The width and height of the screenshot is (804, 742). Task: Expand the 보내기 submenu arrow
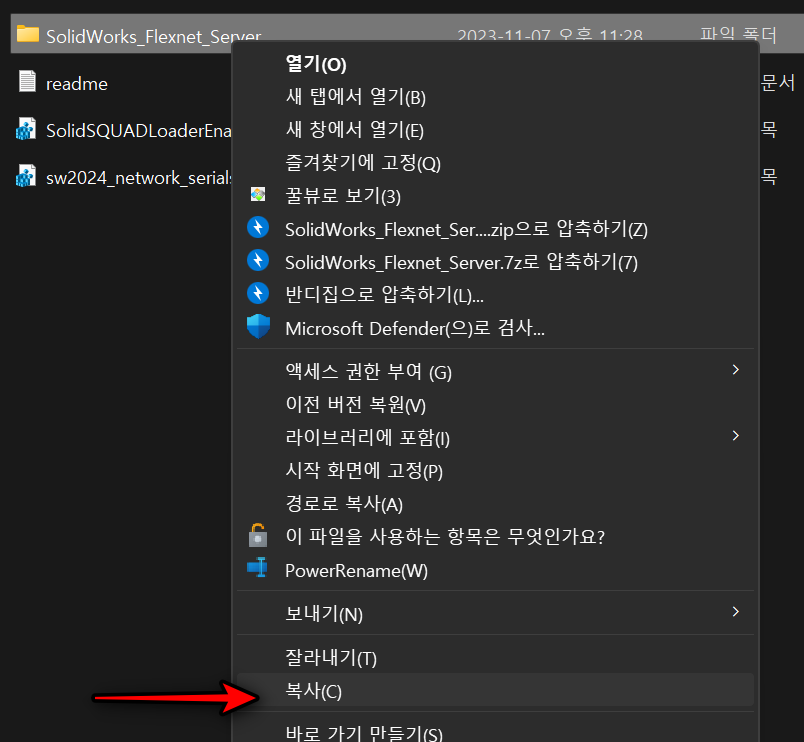click(x=736, y=611)
